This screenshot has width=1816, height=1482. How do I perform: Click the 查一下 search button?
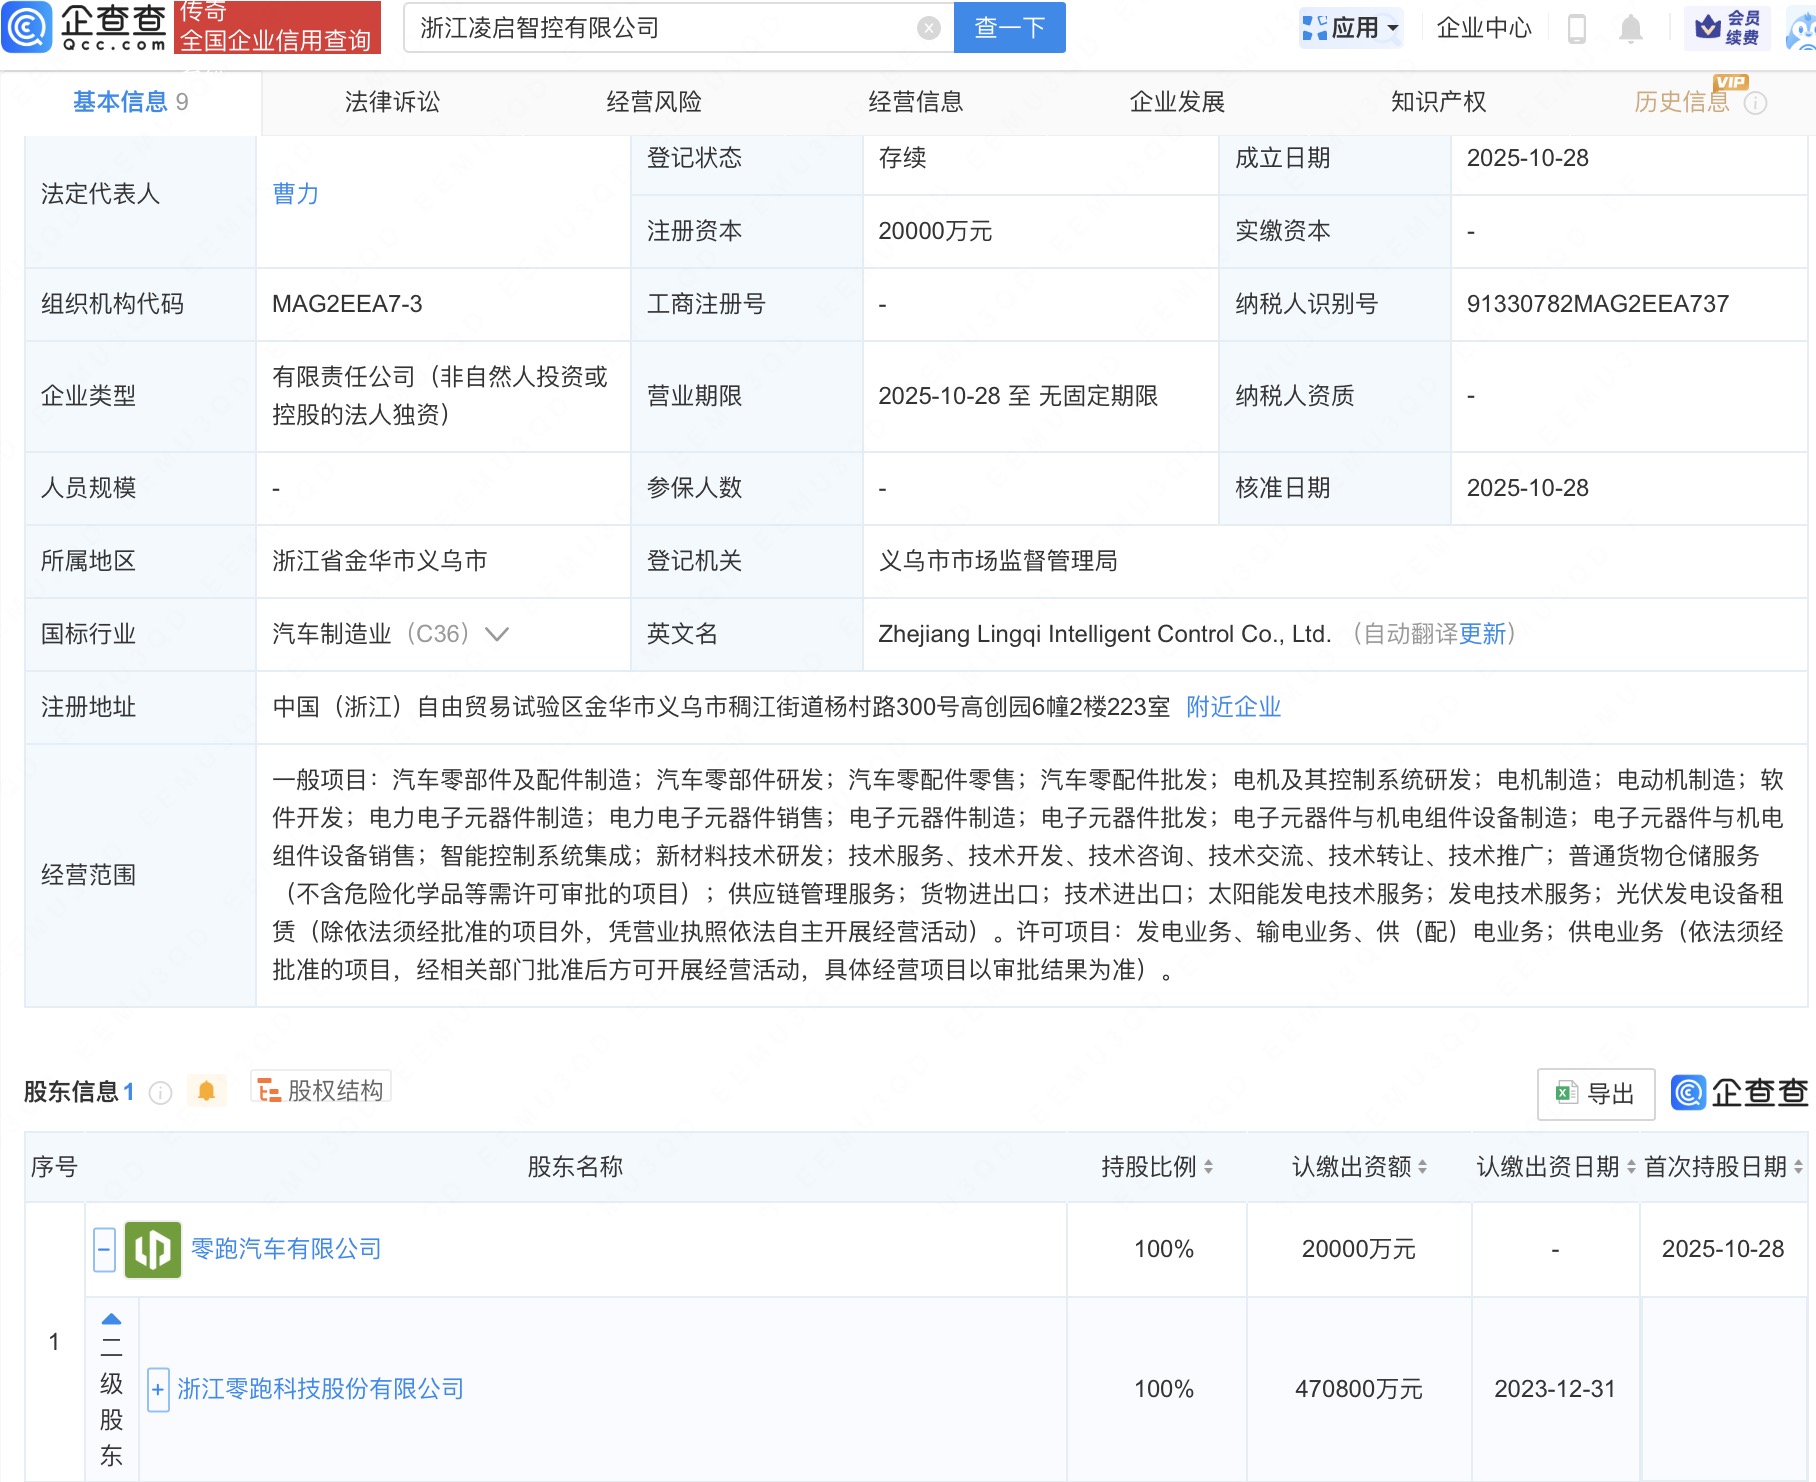(x=1008, y=27)
